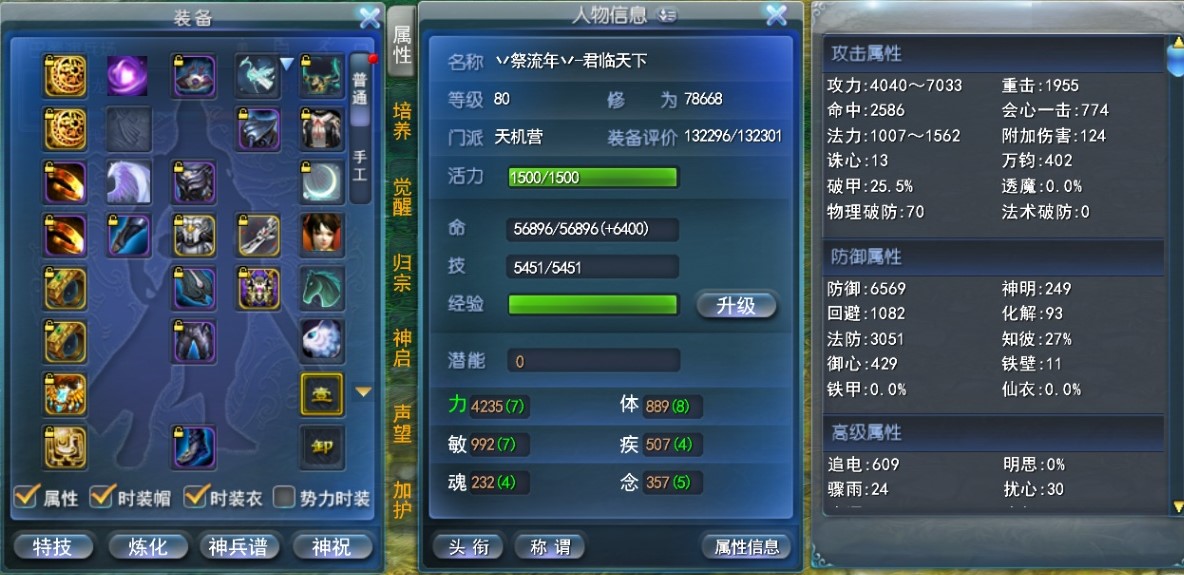1184x575 pixels.
Task: Open the 神兵谱 button
Action: point(238,546)
